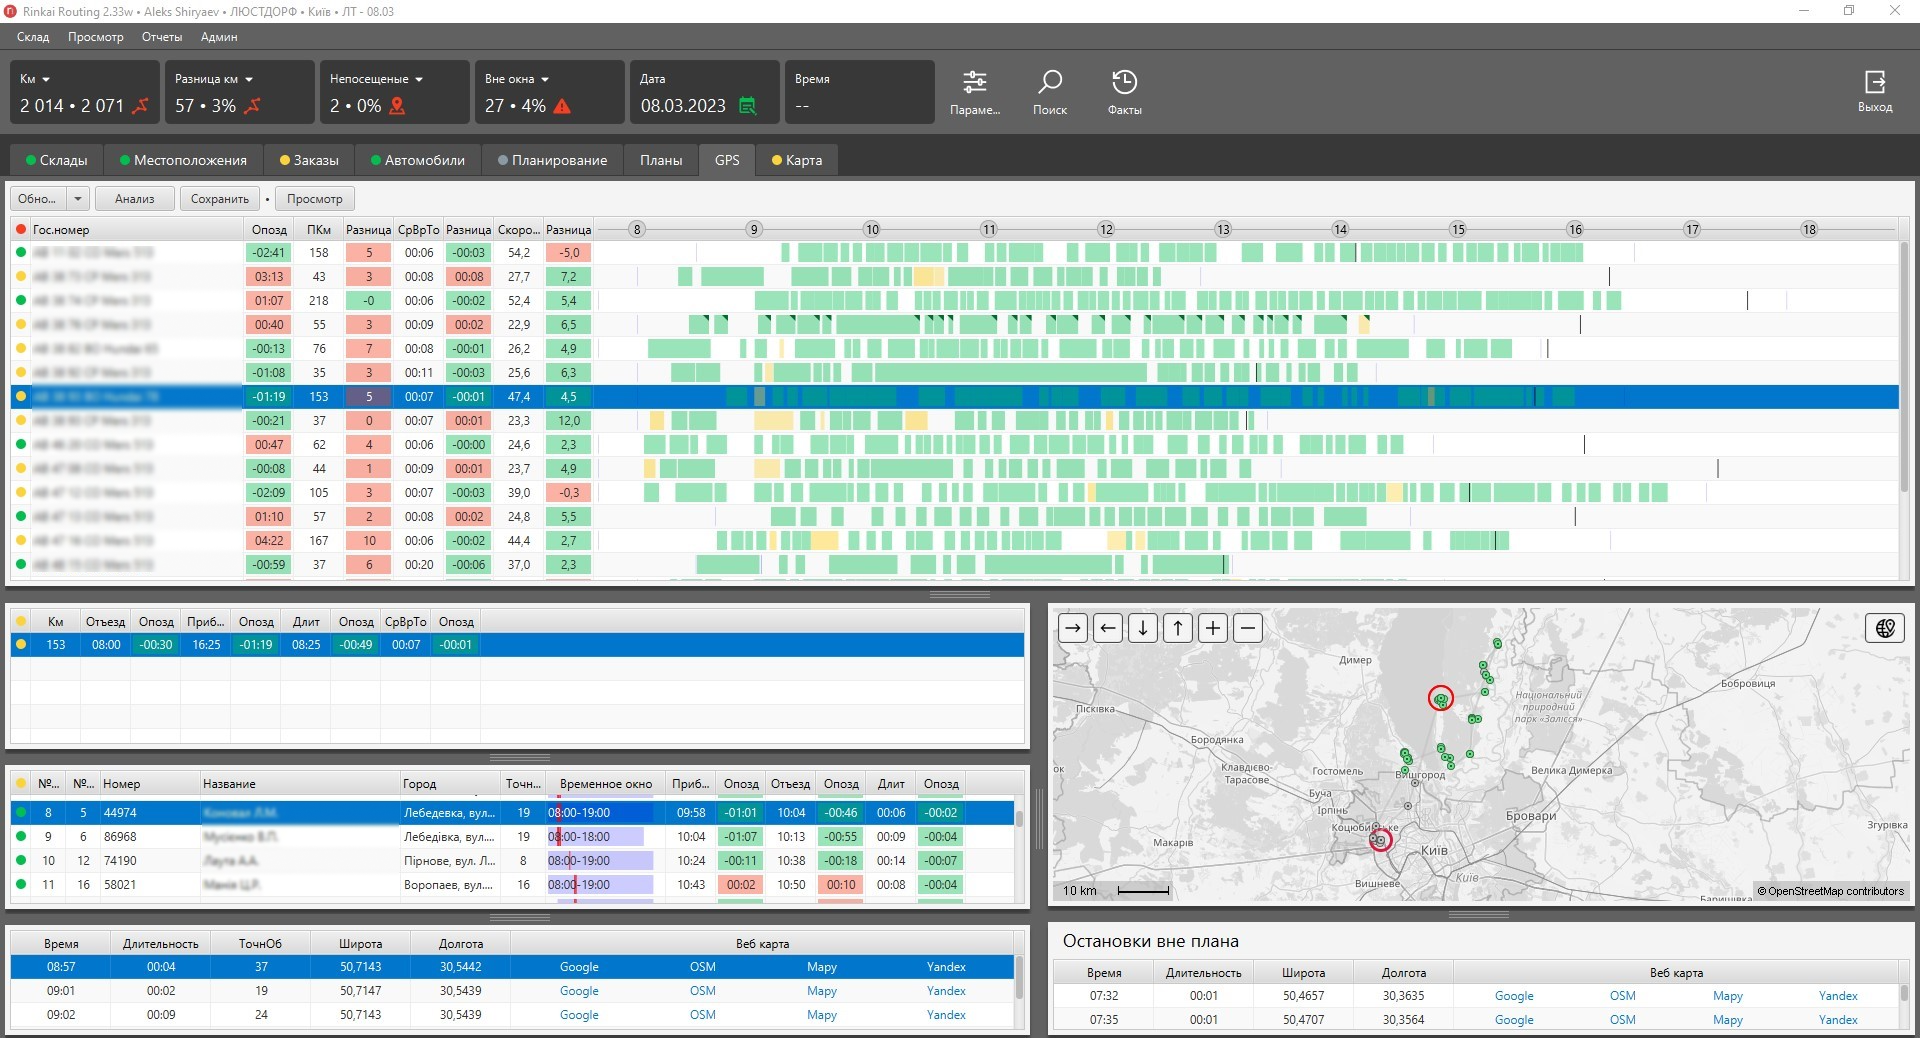Click the map zoom-out minus button
Viewport: 1920px width, 1038px height.
1248,628
